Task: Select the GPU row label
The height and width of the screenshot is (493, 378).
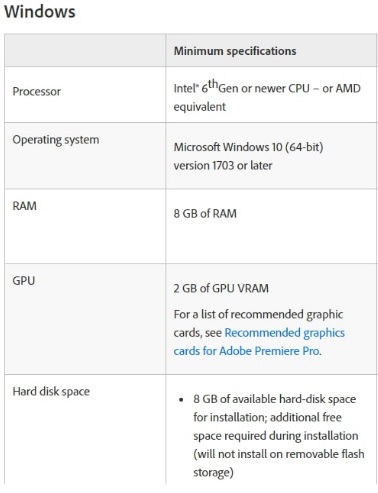Action: pyautogui.click(x=23, y=281)
